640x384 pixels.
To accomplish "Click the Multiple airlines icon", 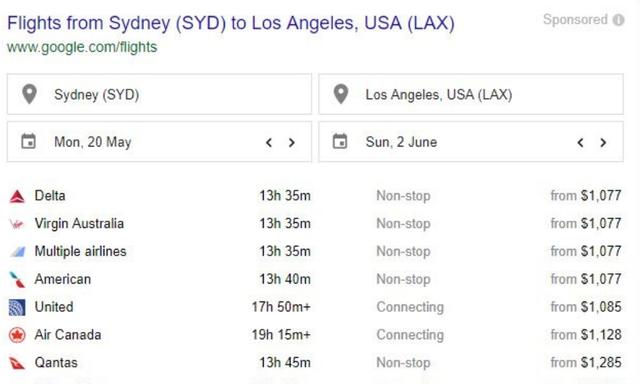I will (18, 252).
